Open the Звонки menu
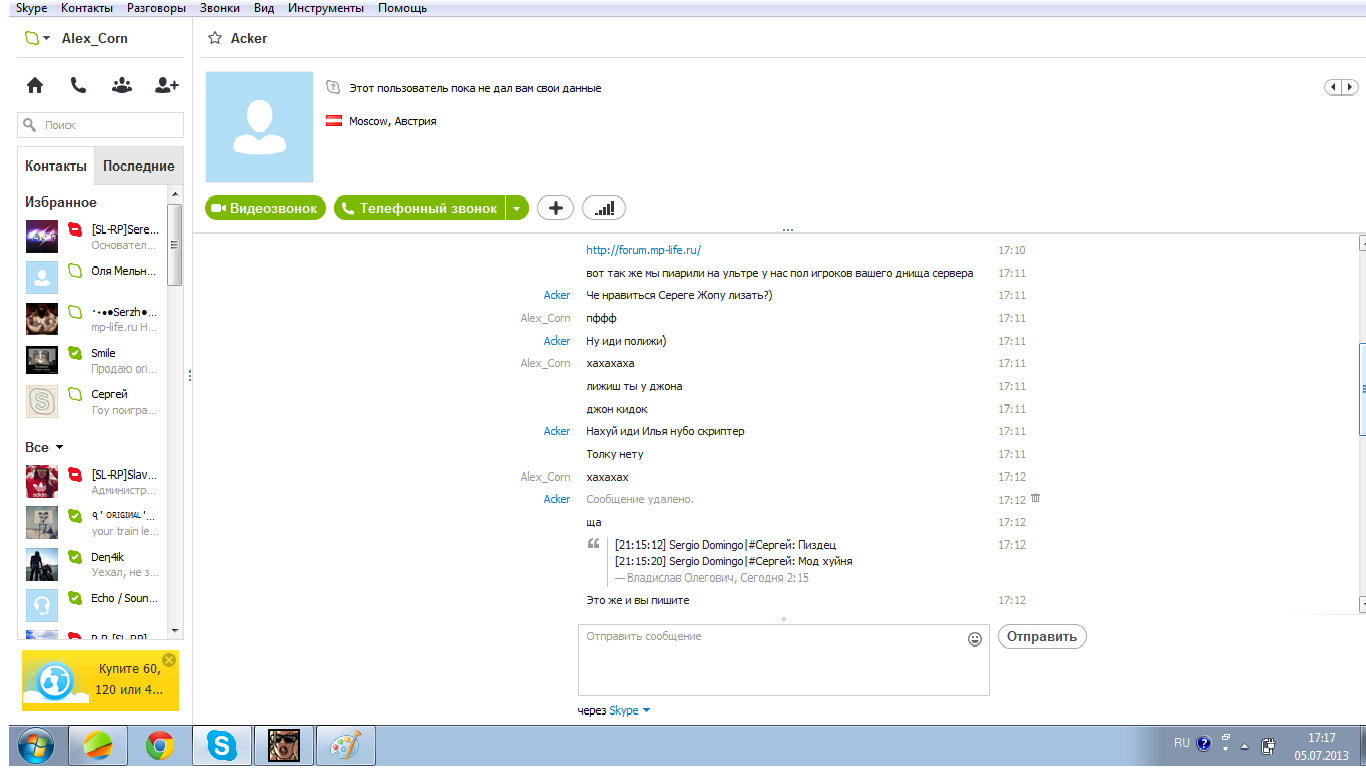1366x768 pixels. [x=219, y=8]
